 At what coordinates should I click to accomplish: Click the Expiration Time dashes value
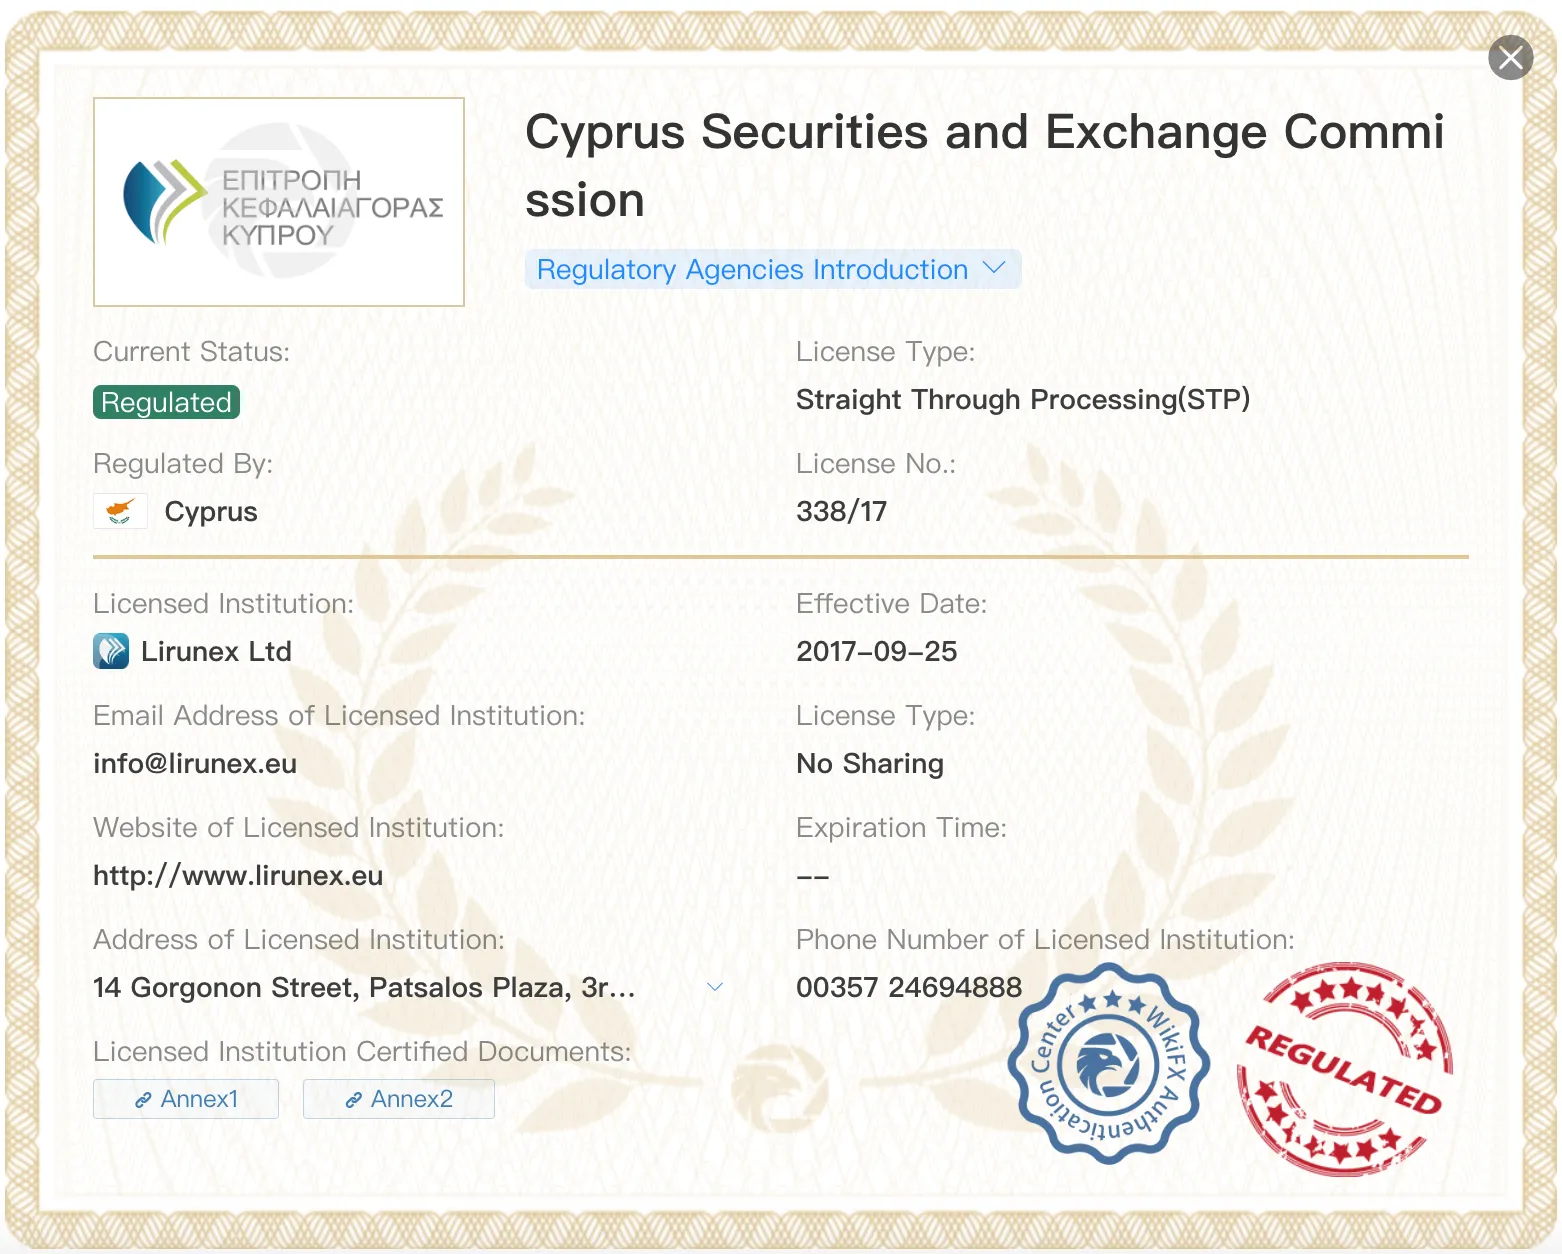813,877
